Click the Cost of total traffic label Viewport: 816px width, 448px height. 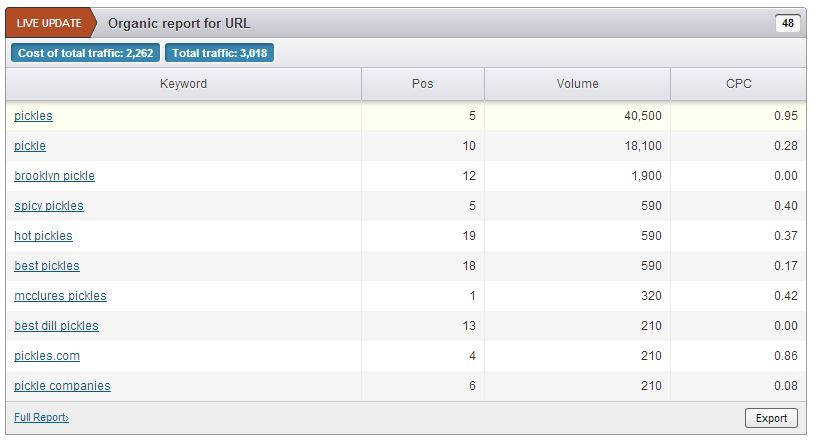85,53
